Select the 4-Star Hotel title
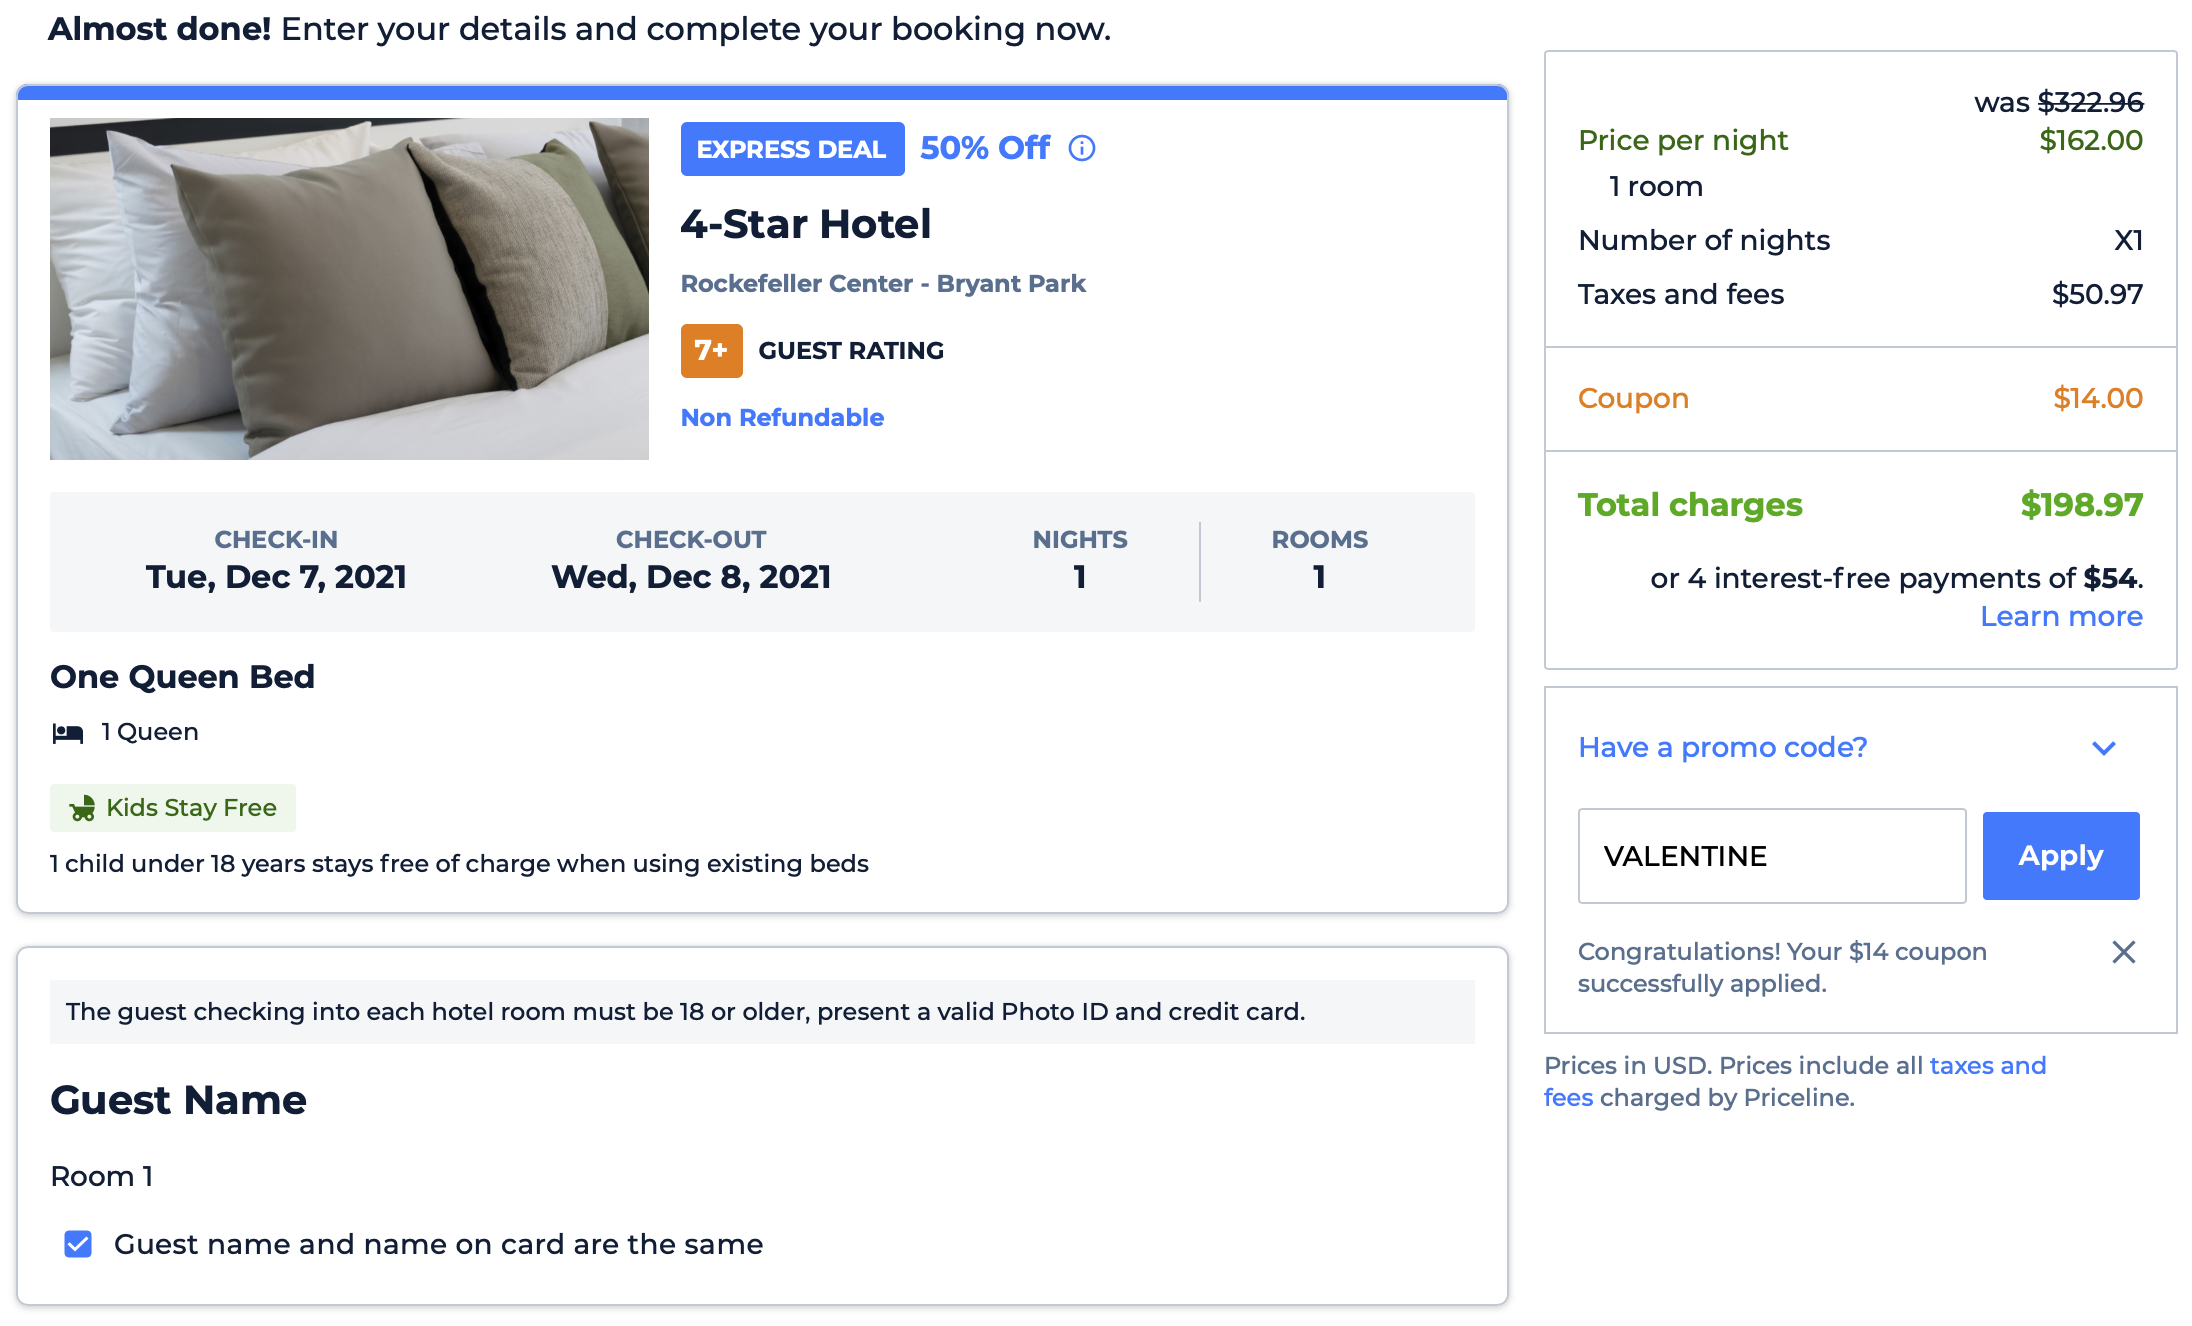 [807, 223]
